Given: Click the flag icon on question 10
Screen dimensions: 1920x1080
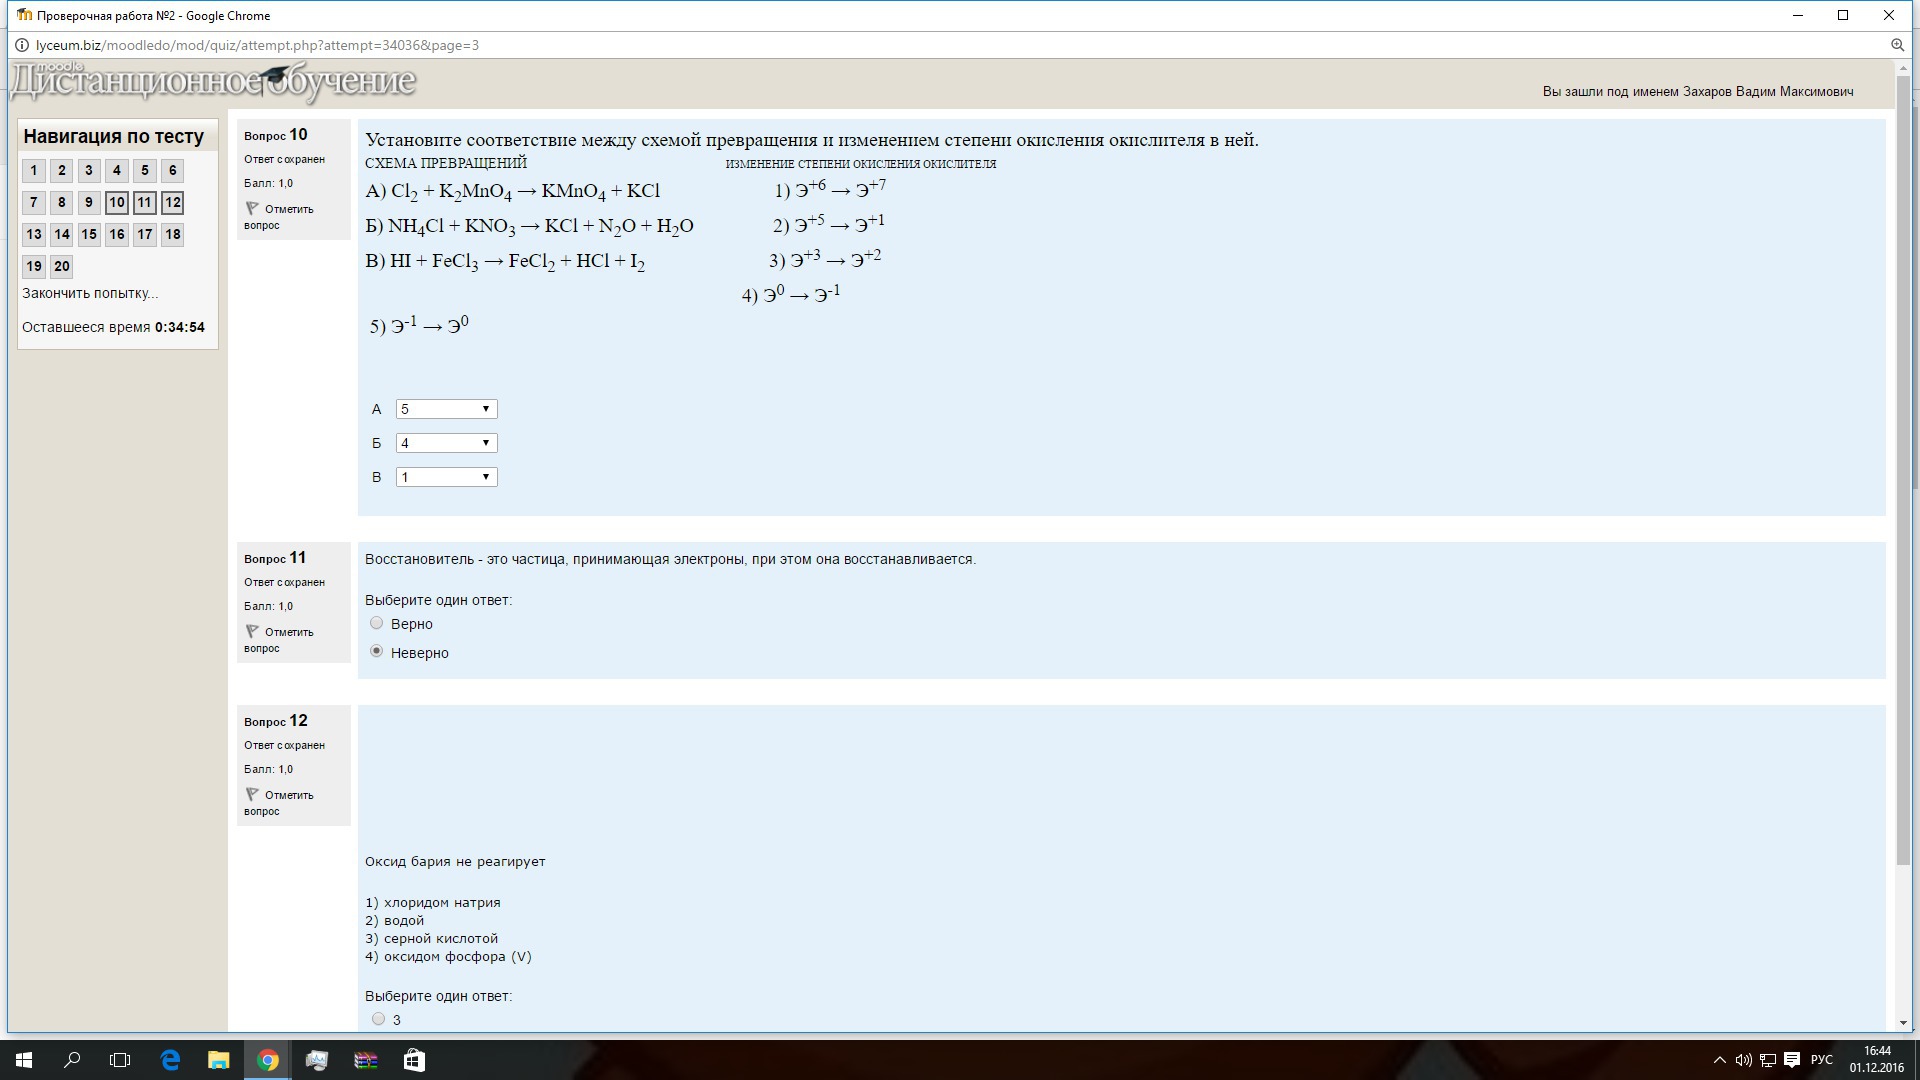Looking at the screenshot, I should click(x=252, y=209).
